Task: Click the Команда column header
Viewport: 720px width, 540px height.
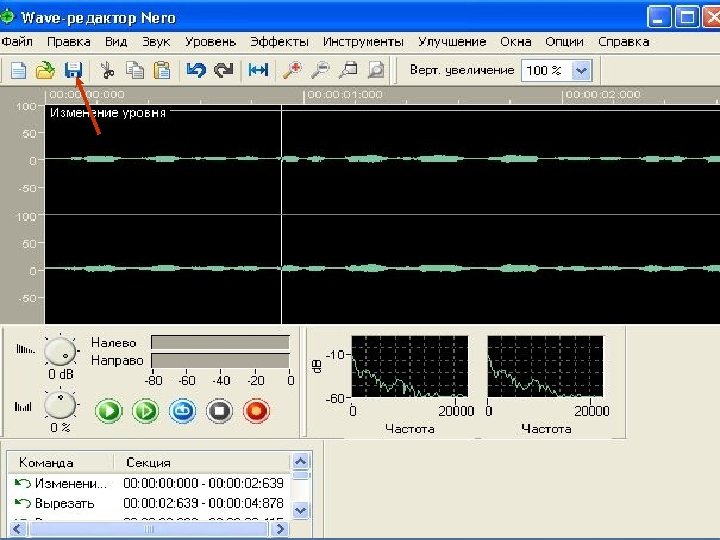Action: [45, 462]
